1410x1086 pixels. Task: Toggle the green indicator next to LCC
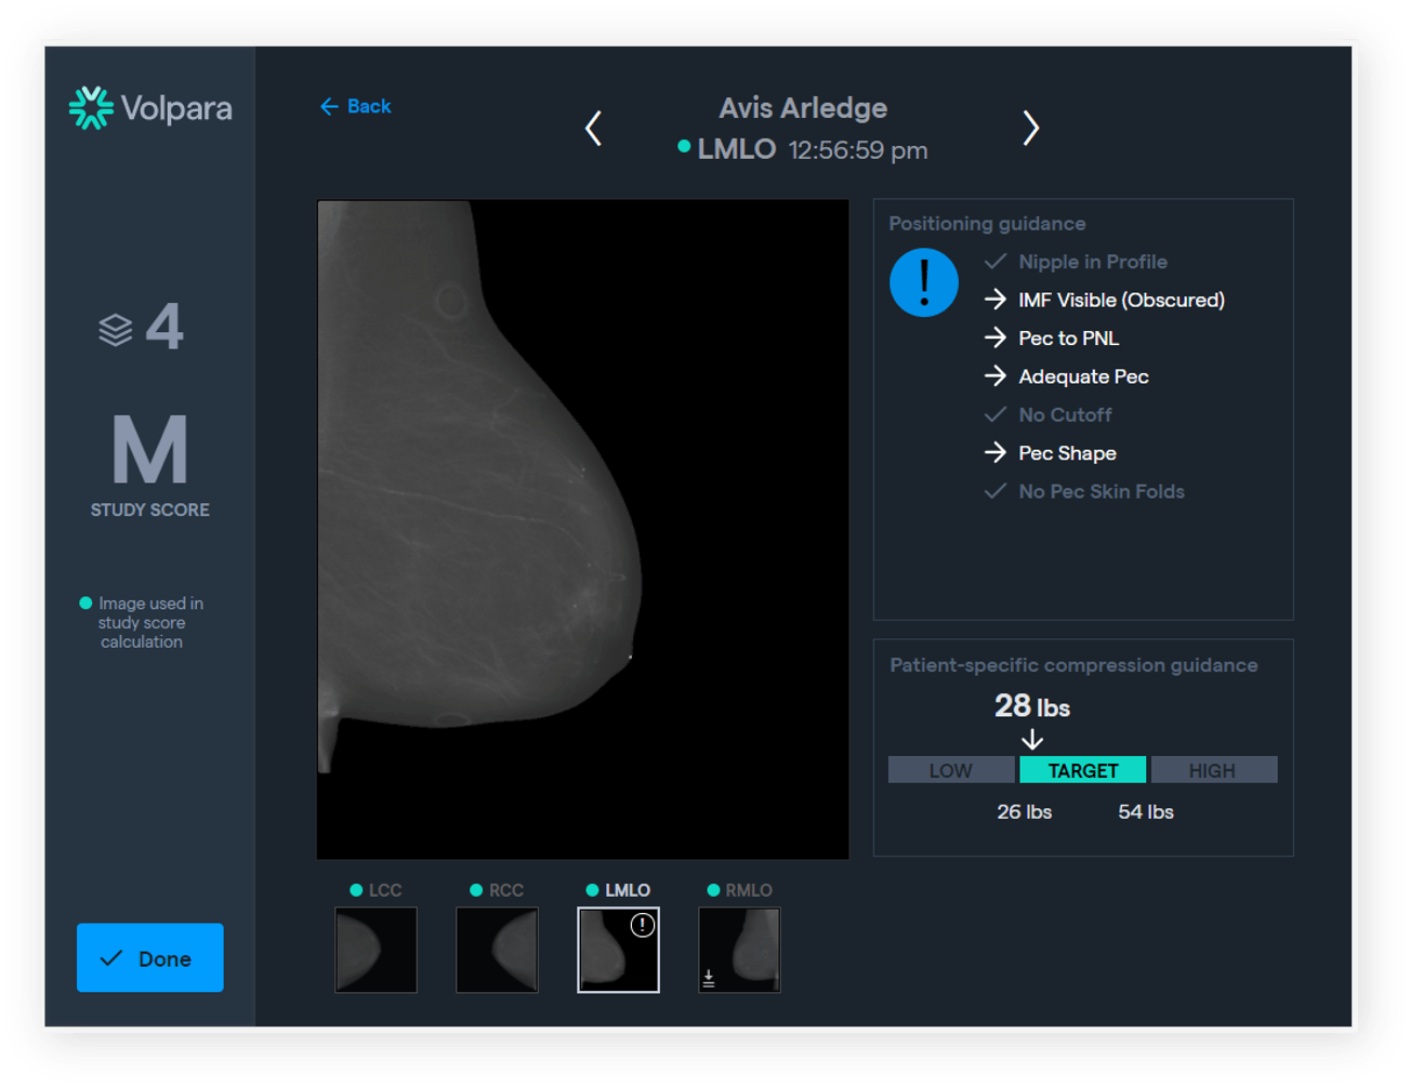click(356, 889)
